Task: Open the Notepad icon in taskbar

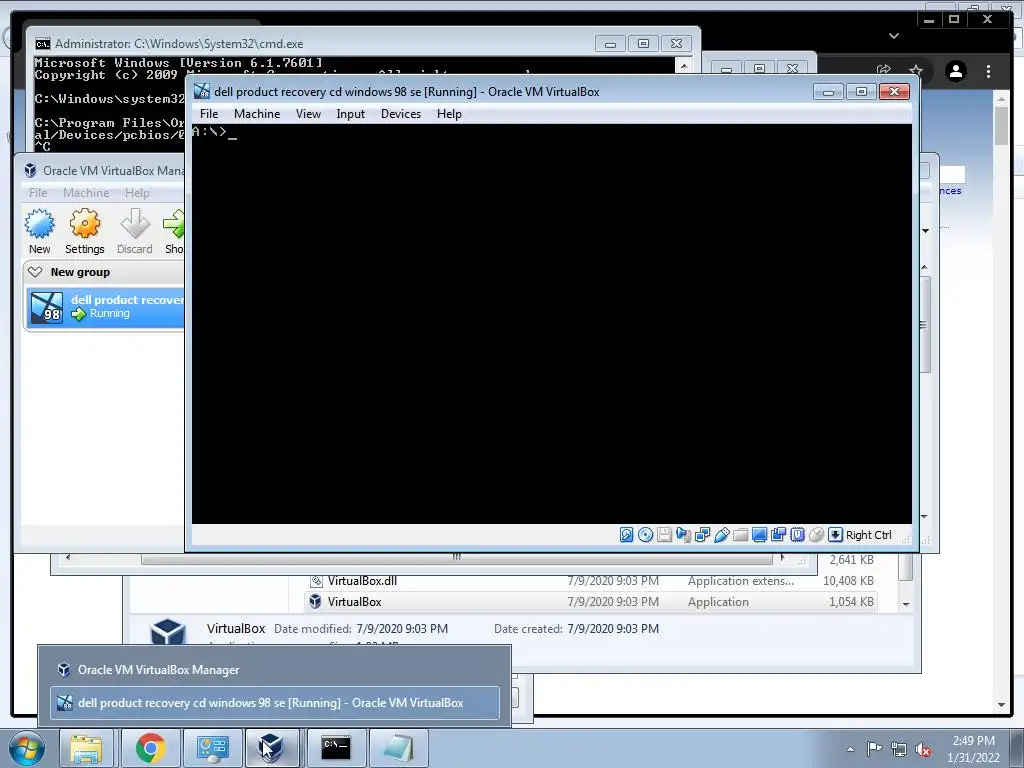Action: (x=398, y=748)
